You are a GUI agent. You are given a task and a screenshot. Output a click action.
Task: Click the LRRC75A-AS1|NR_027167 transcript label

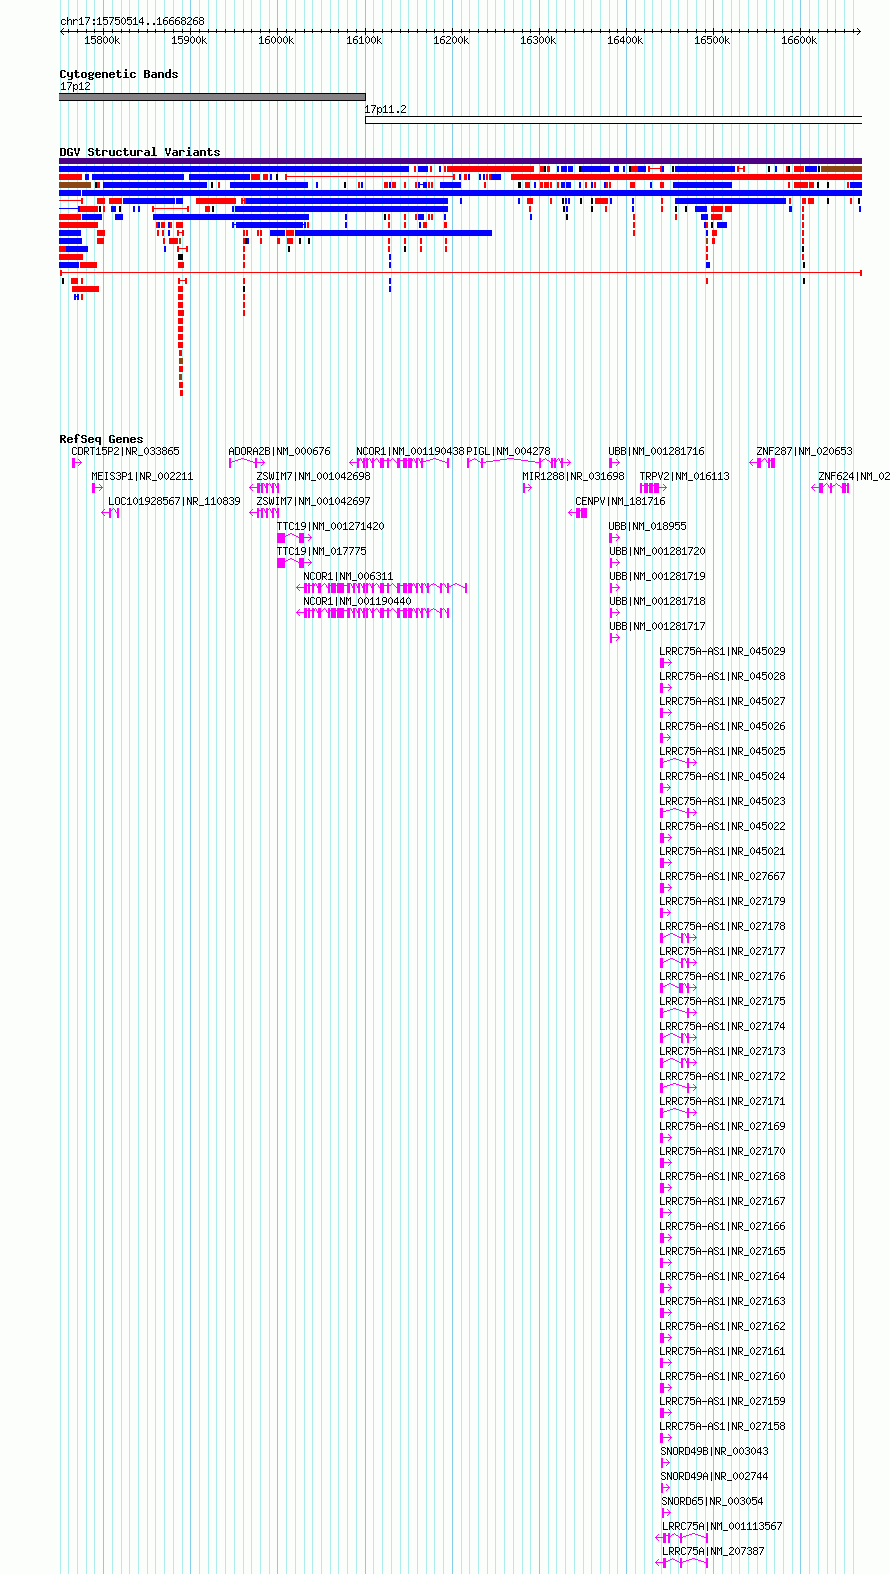(722, 1201)
